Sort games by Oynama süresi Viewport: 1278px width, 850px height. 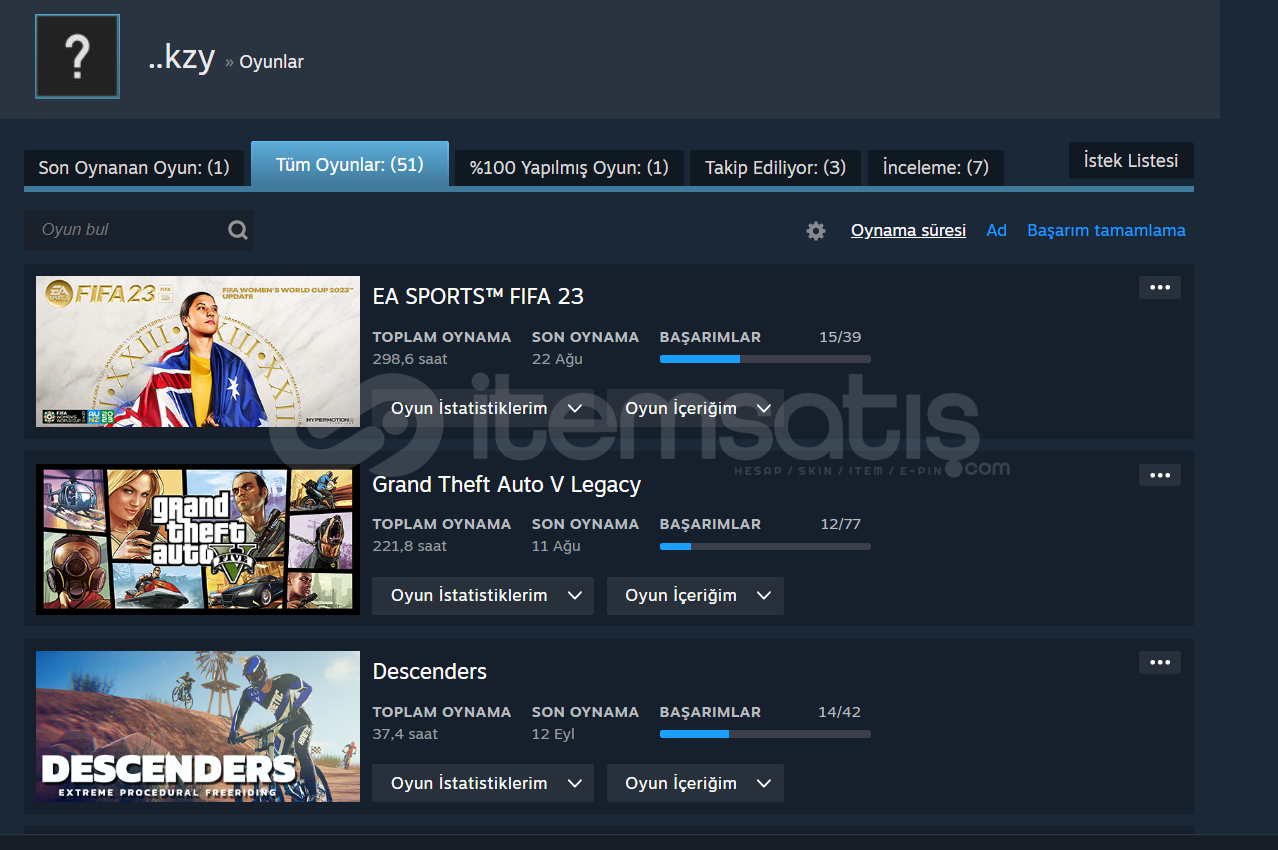908,230
